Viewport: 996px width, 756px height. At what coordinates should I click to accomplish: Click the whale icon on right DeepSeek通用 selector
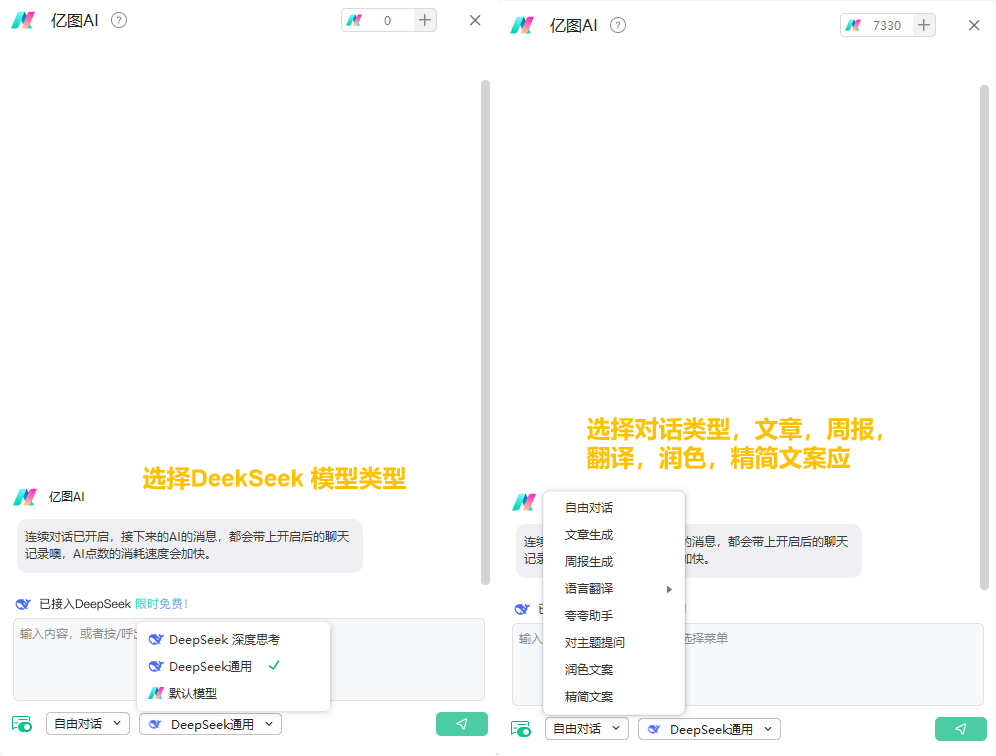[x=652, y=728]
